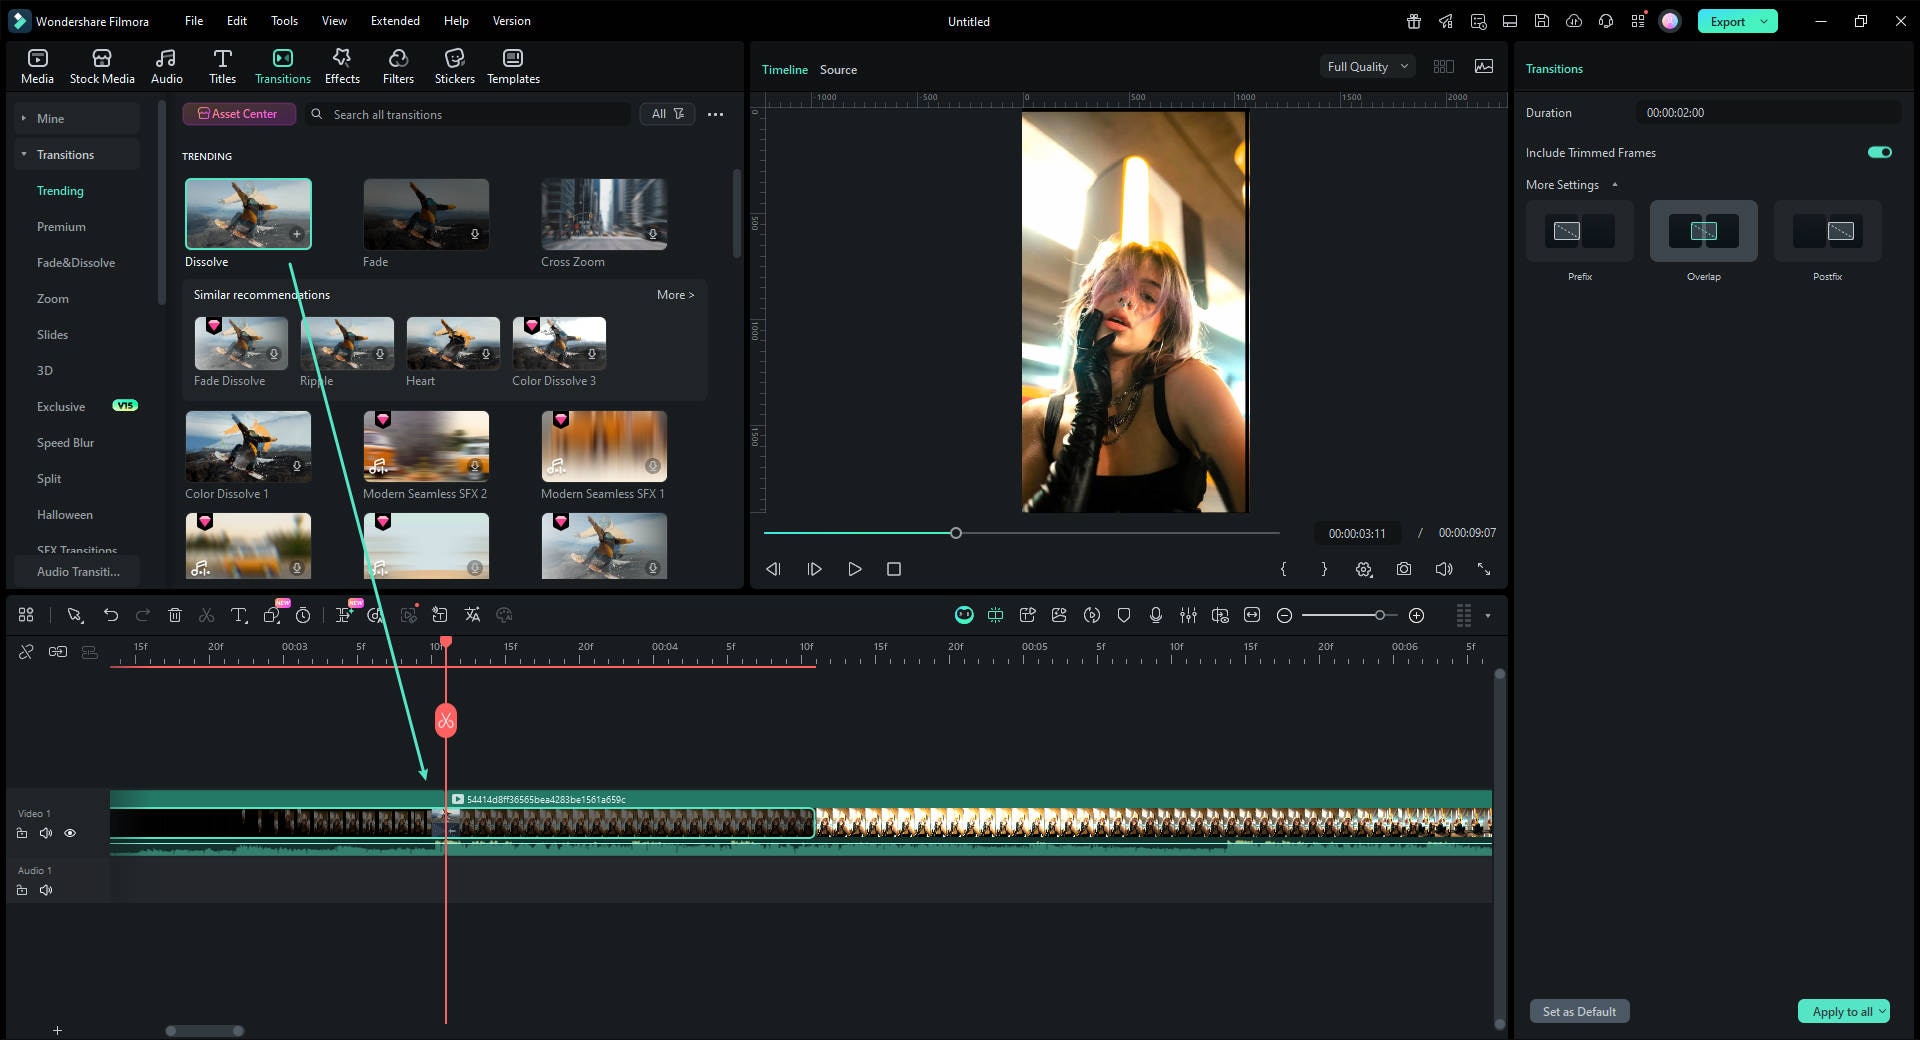
Task: Mute the Audio 1 track
Action: click(x=46, y=890)
